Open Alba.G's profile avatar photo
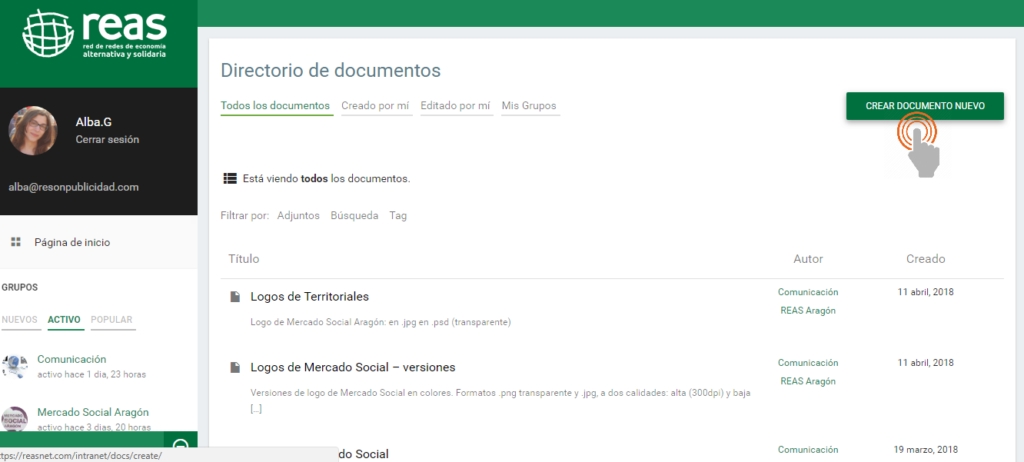Screen dimensions: 1024x462 [x=33, y=131]
